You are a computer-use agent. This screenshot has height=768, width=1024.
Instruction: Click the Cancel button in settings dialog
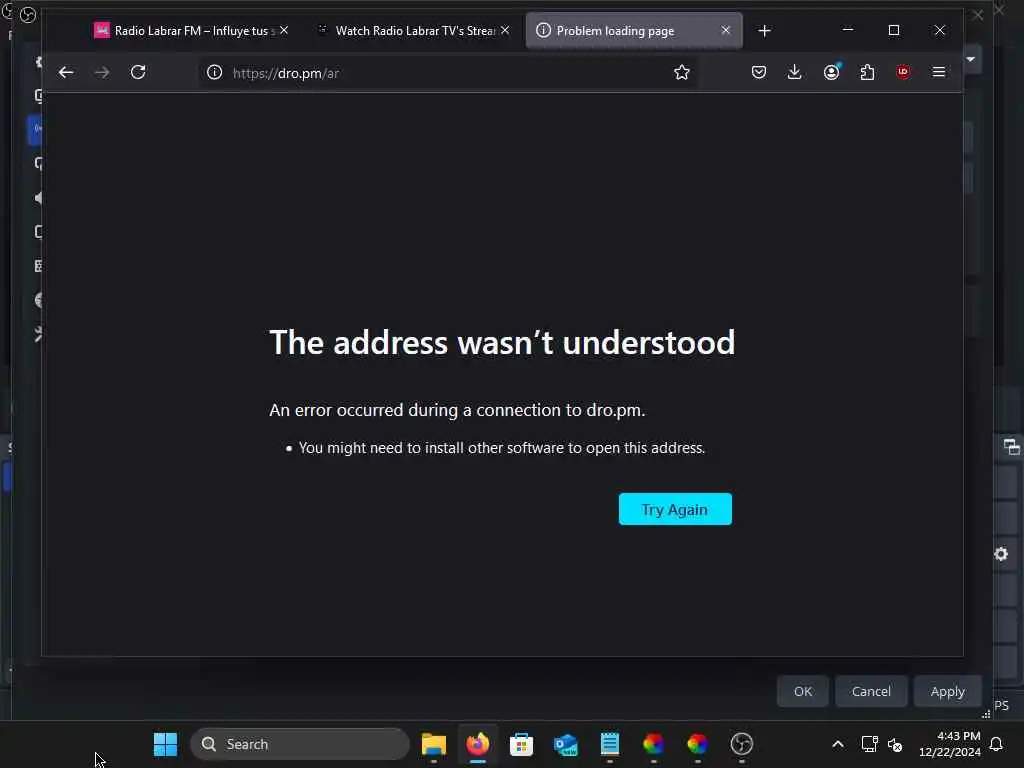click(871, 692)
